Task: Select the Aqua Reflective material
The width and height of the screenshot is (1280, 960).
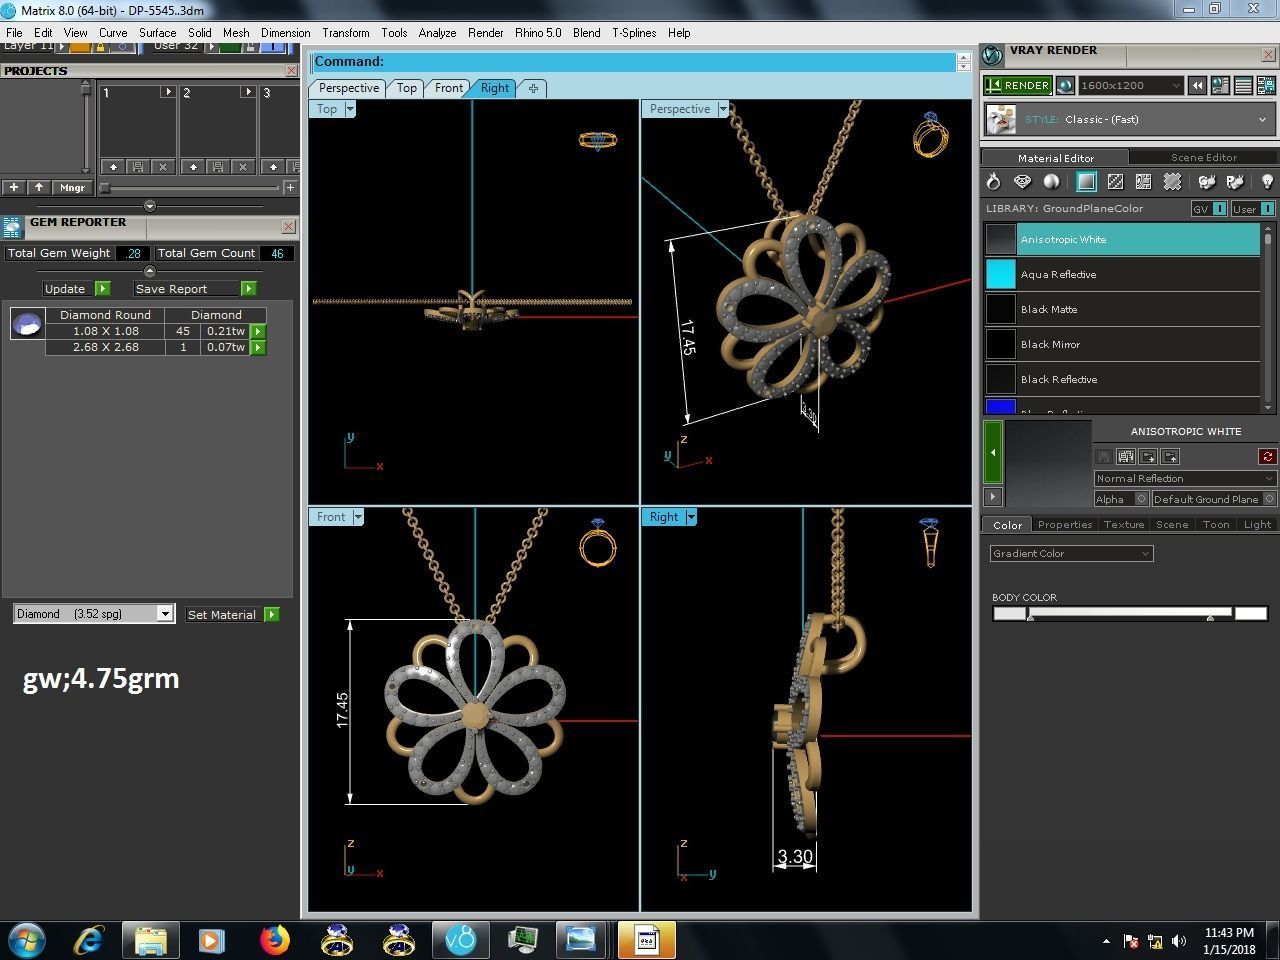Action: [x=1122, y=274]
